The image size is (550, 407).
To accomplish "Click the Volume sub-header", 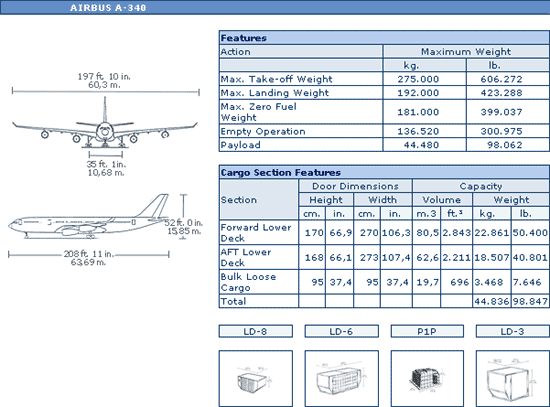I will tap(442, 200).
